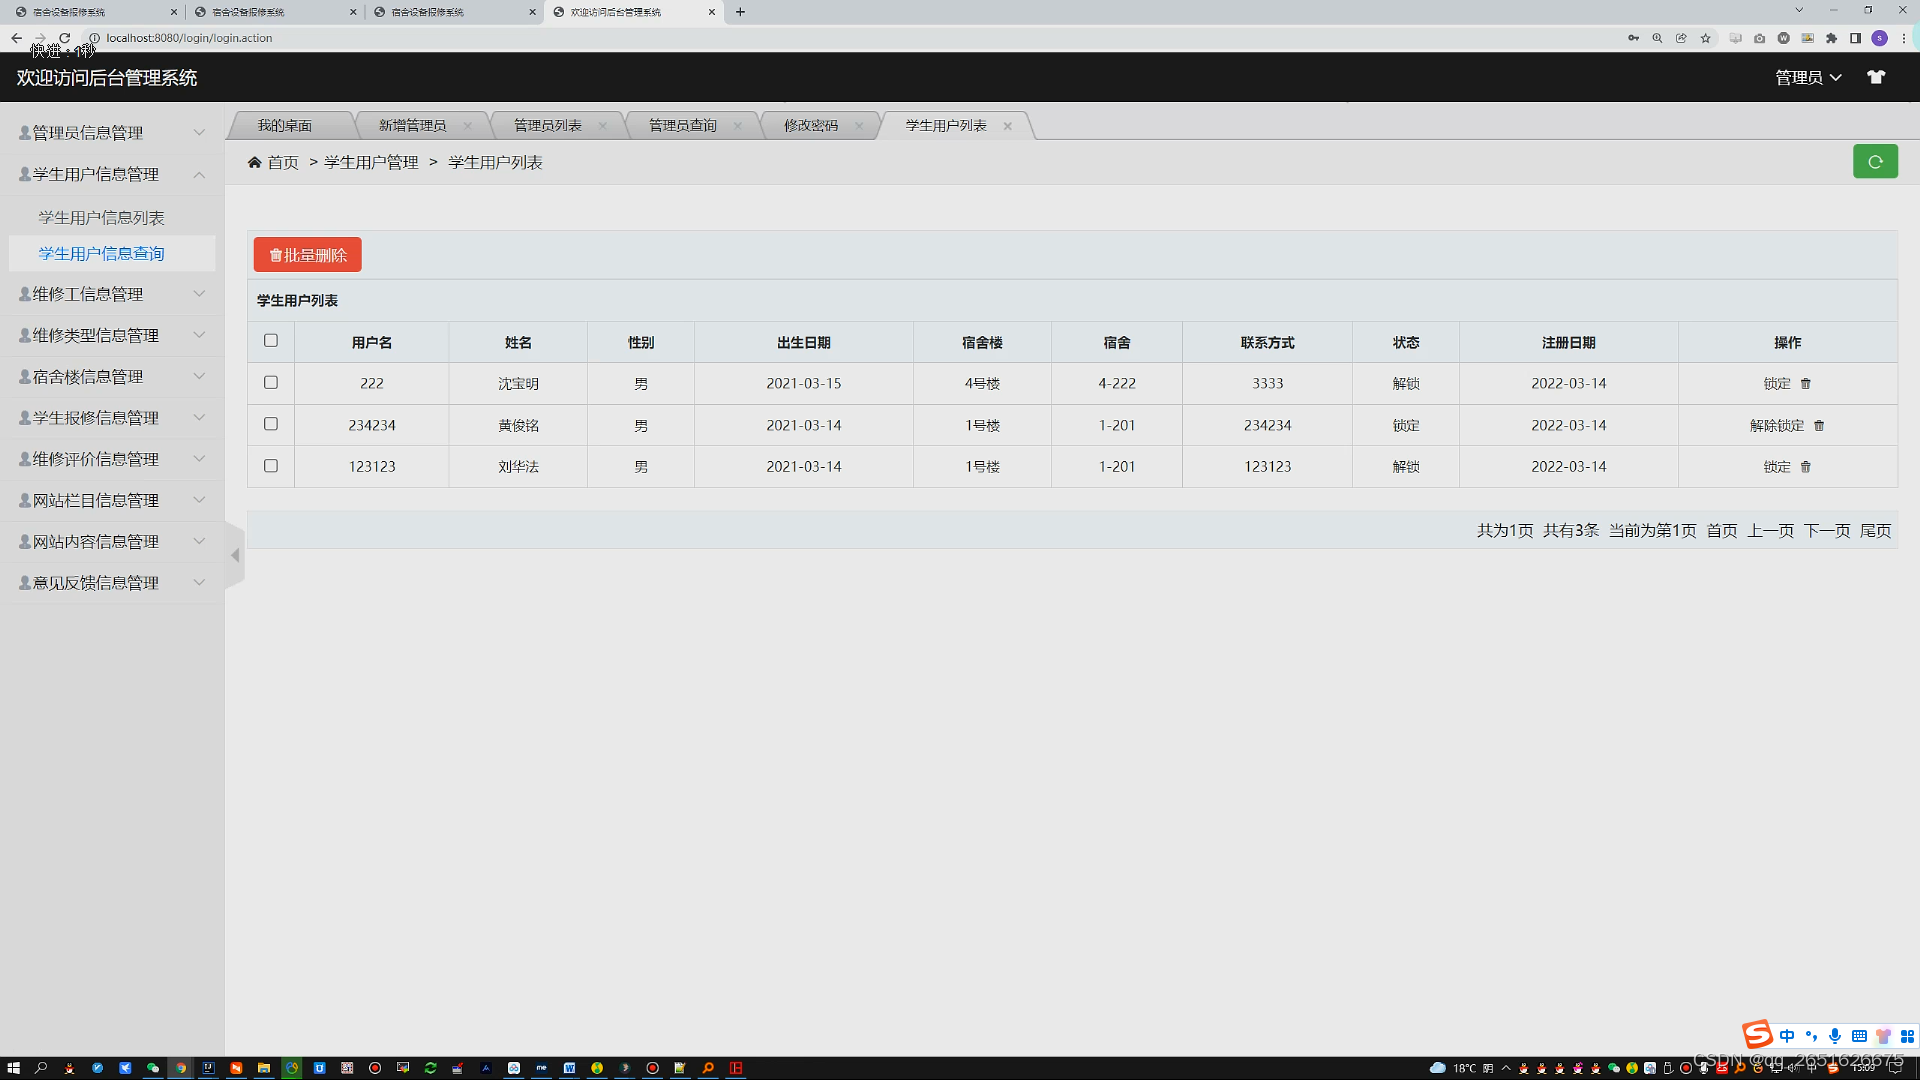Click trash icon for user 沈宝明
Image resolution: width=1920 pixels, height=1080 pixels.
(x=1806, y=384)
